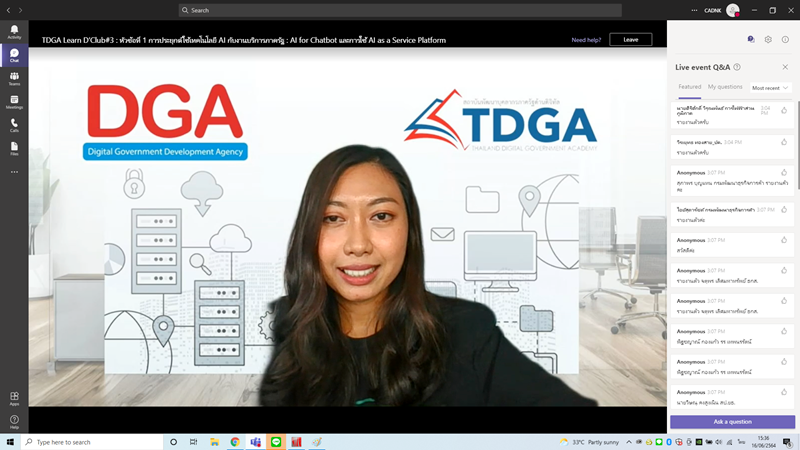Open the Most recent sort dropdown
Image resolution: width=800 pixels, height=450 pixels.
click(x=770, y=88)
